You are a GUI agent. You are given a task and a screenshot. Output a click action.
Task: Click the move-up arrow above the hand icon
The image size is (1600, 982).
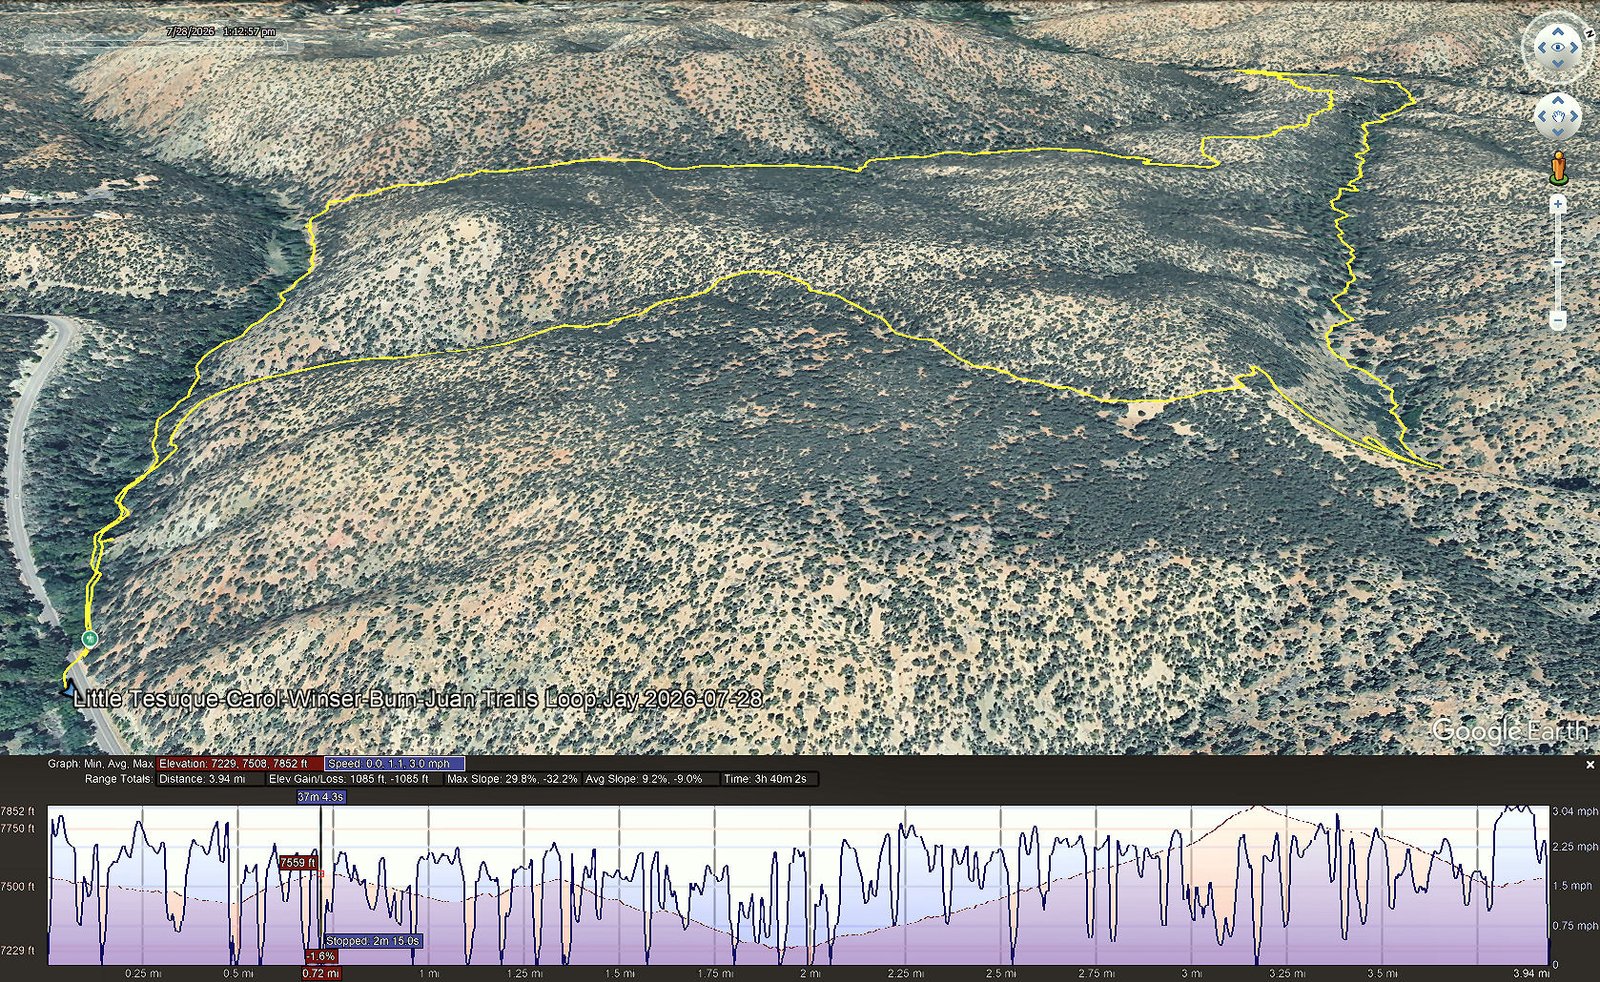[x=1558, y=101]
